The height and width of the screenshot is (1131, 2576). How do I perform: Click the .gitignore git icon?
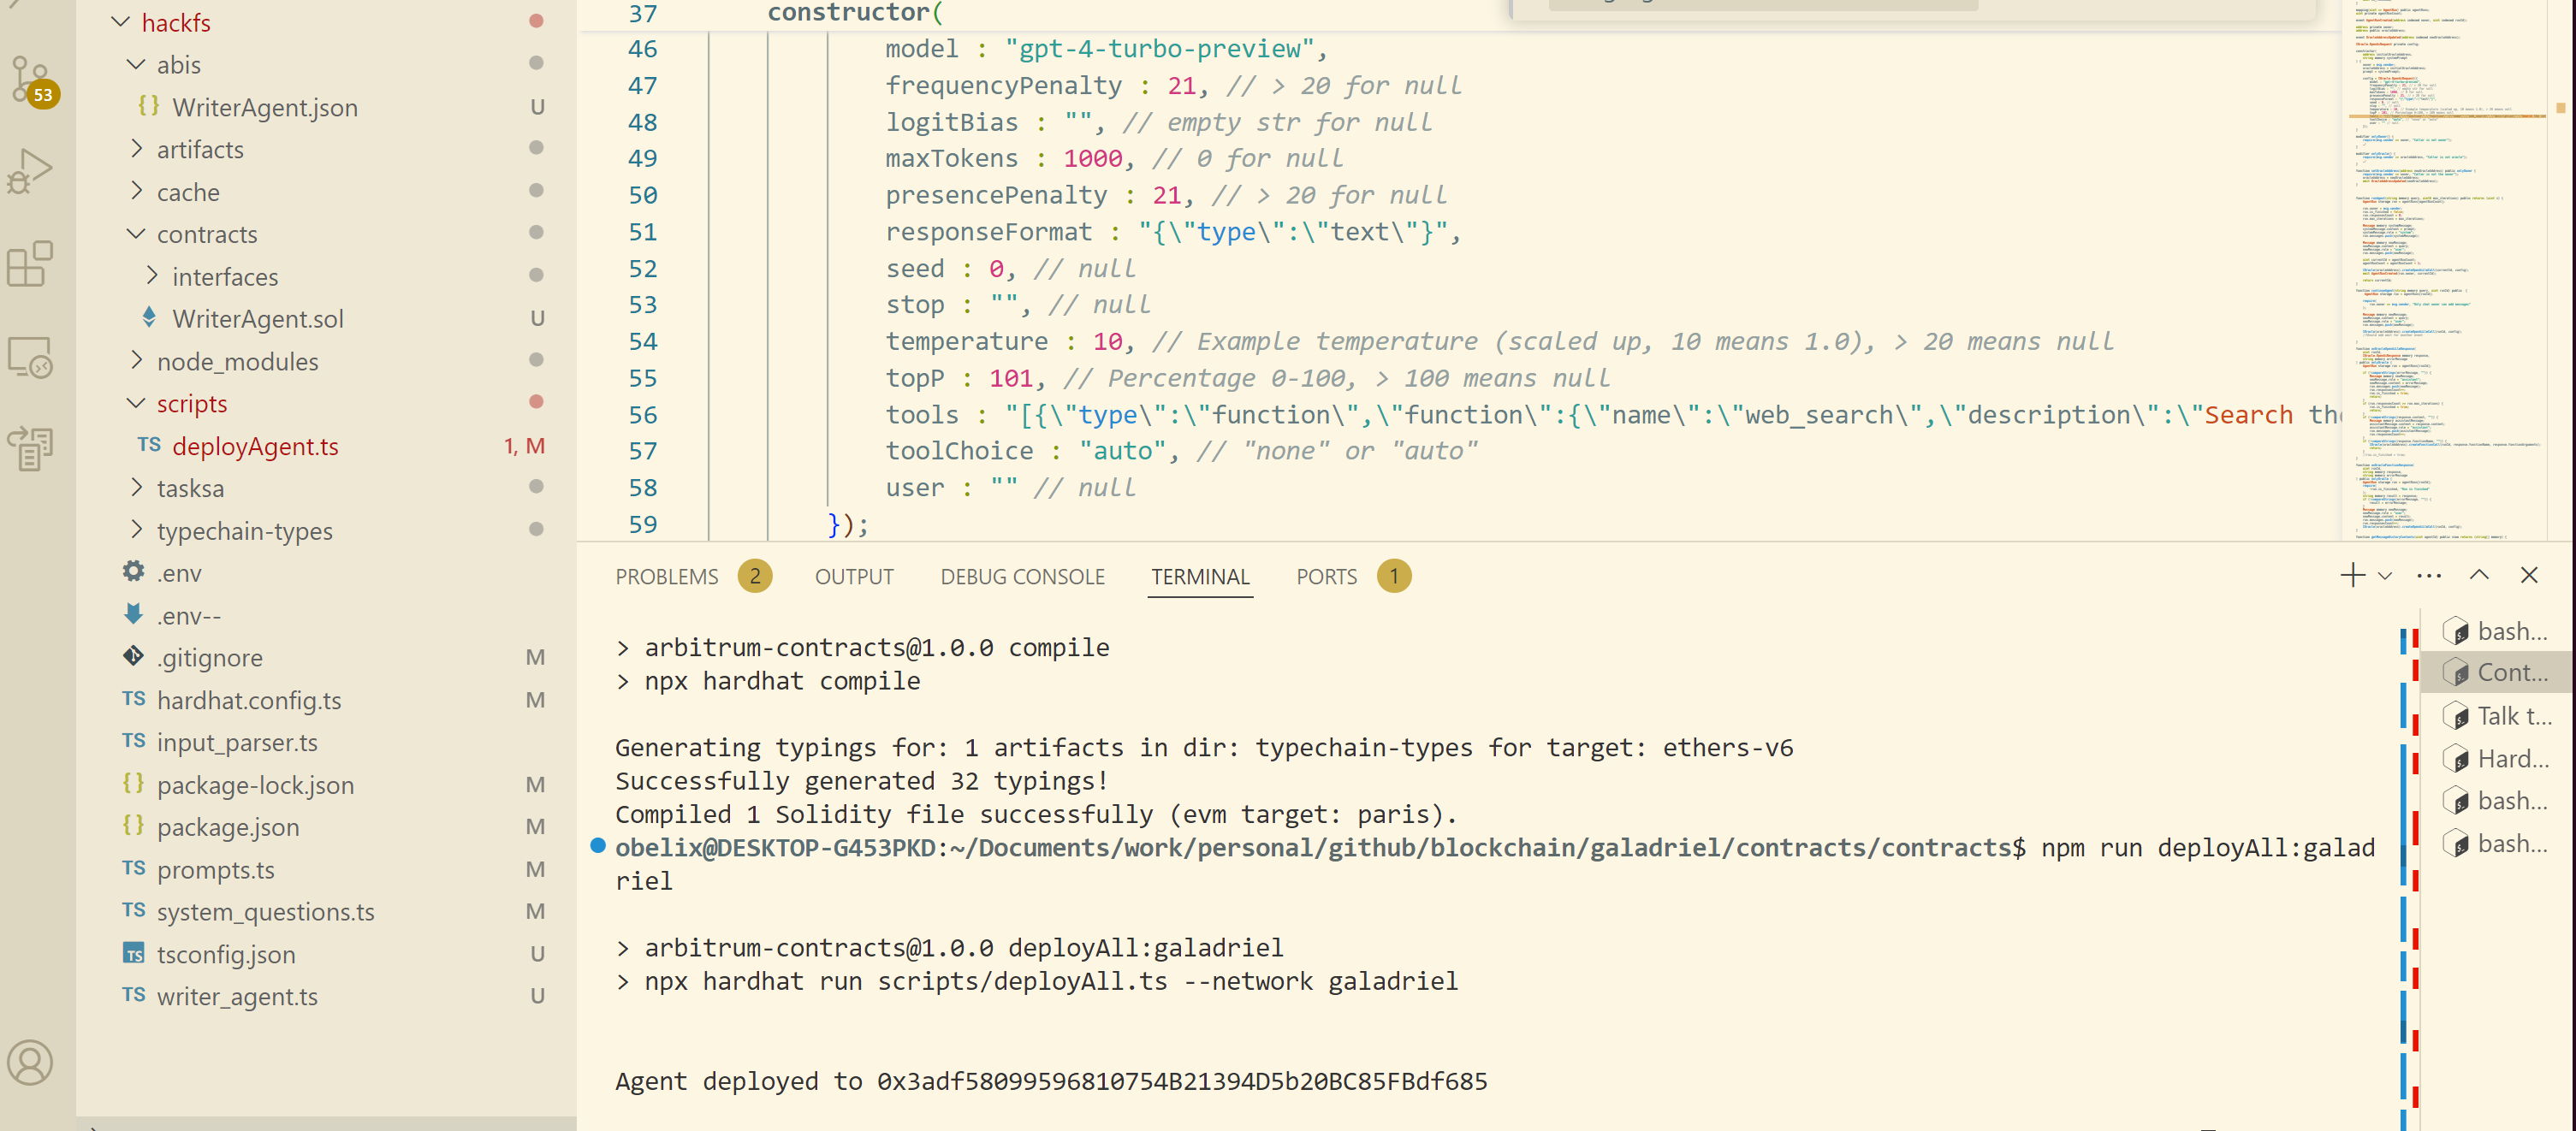click(x=133, y=656)
